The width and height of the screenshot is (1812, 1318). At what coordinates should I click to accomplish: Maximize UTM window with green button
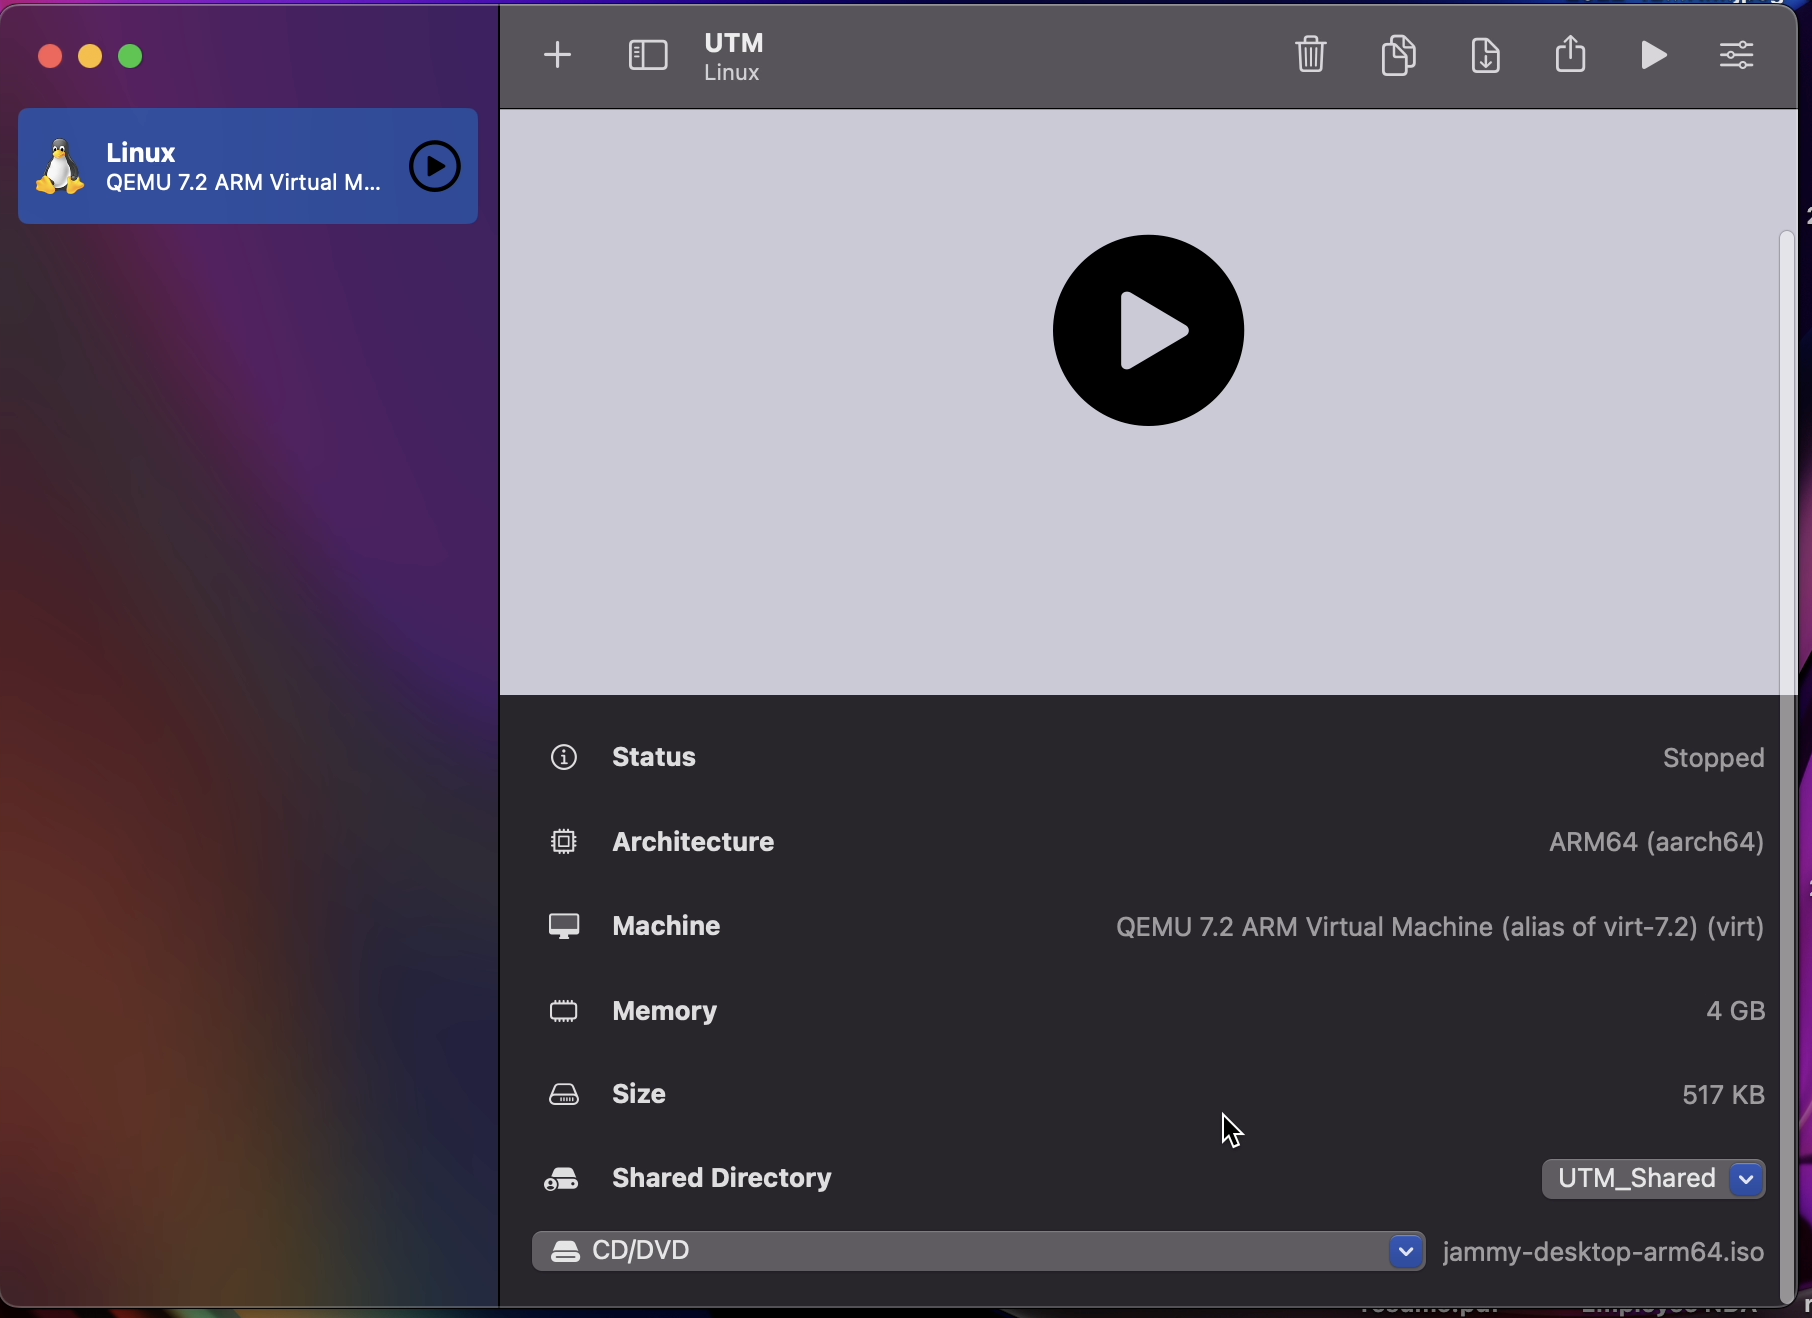(x=131, y=57)
